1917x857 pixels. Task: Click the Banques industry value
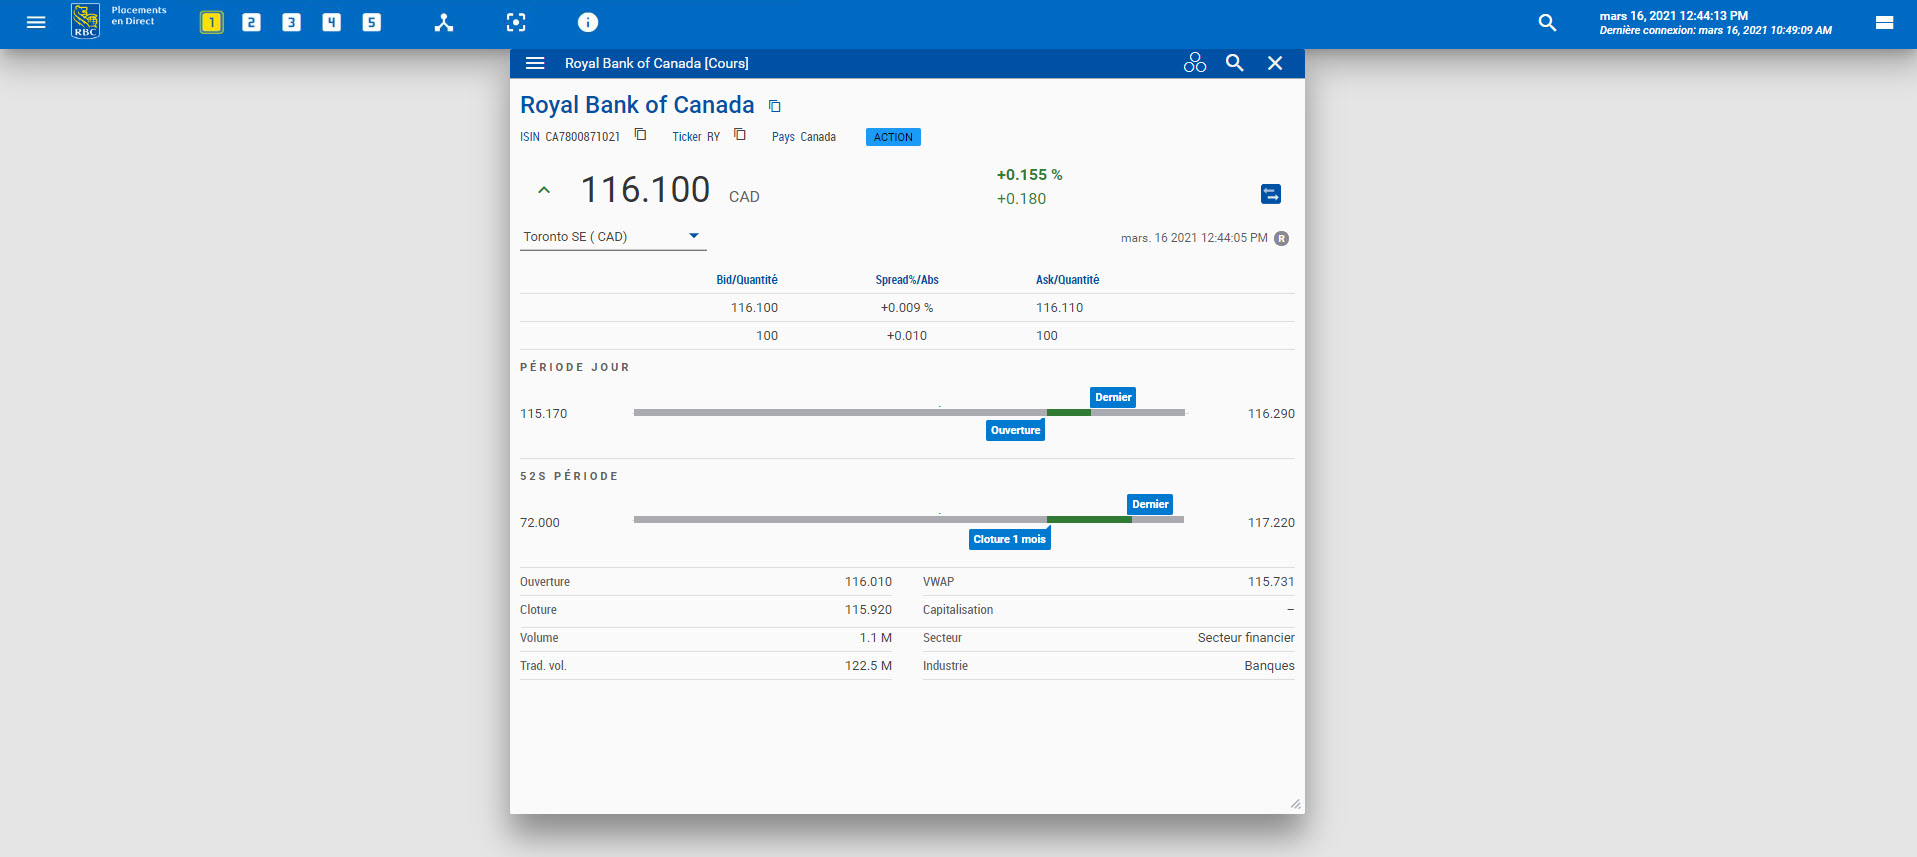[x=1269, y=666]
